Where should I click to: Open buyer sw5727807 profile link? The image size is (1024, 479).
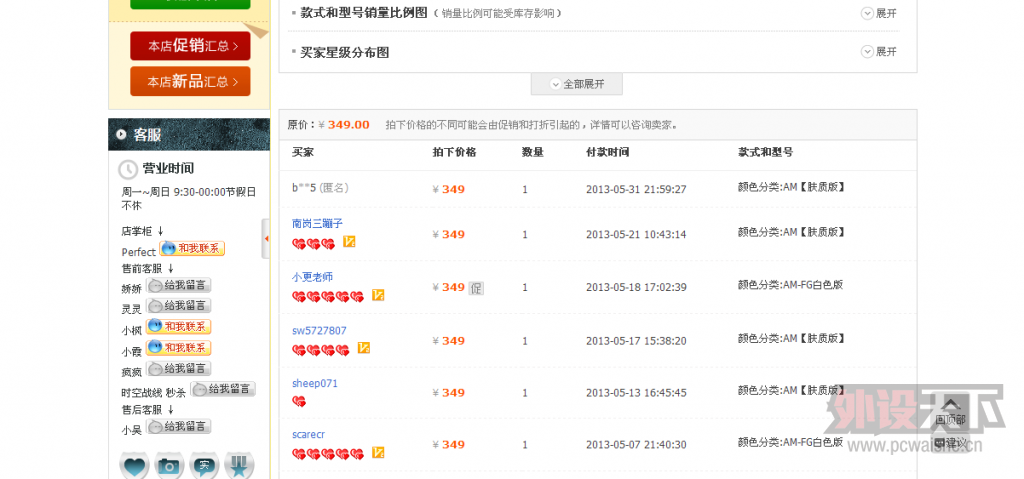(319, 331)
